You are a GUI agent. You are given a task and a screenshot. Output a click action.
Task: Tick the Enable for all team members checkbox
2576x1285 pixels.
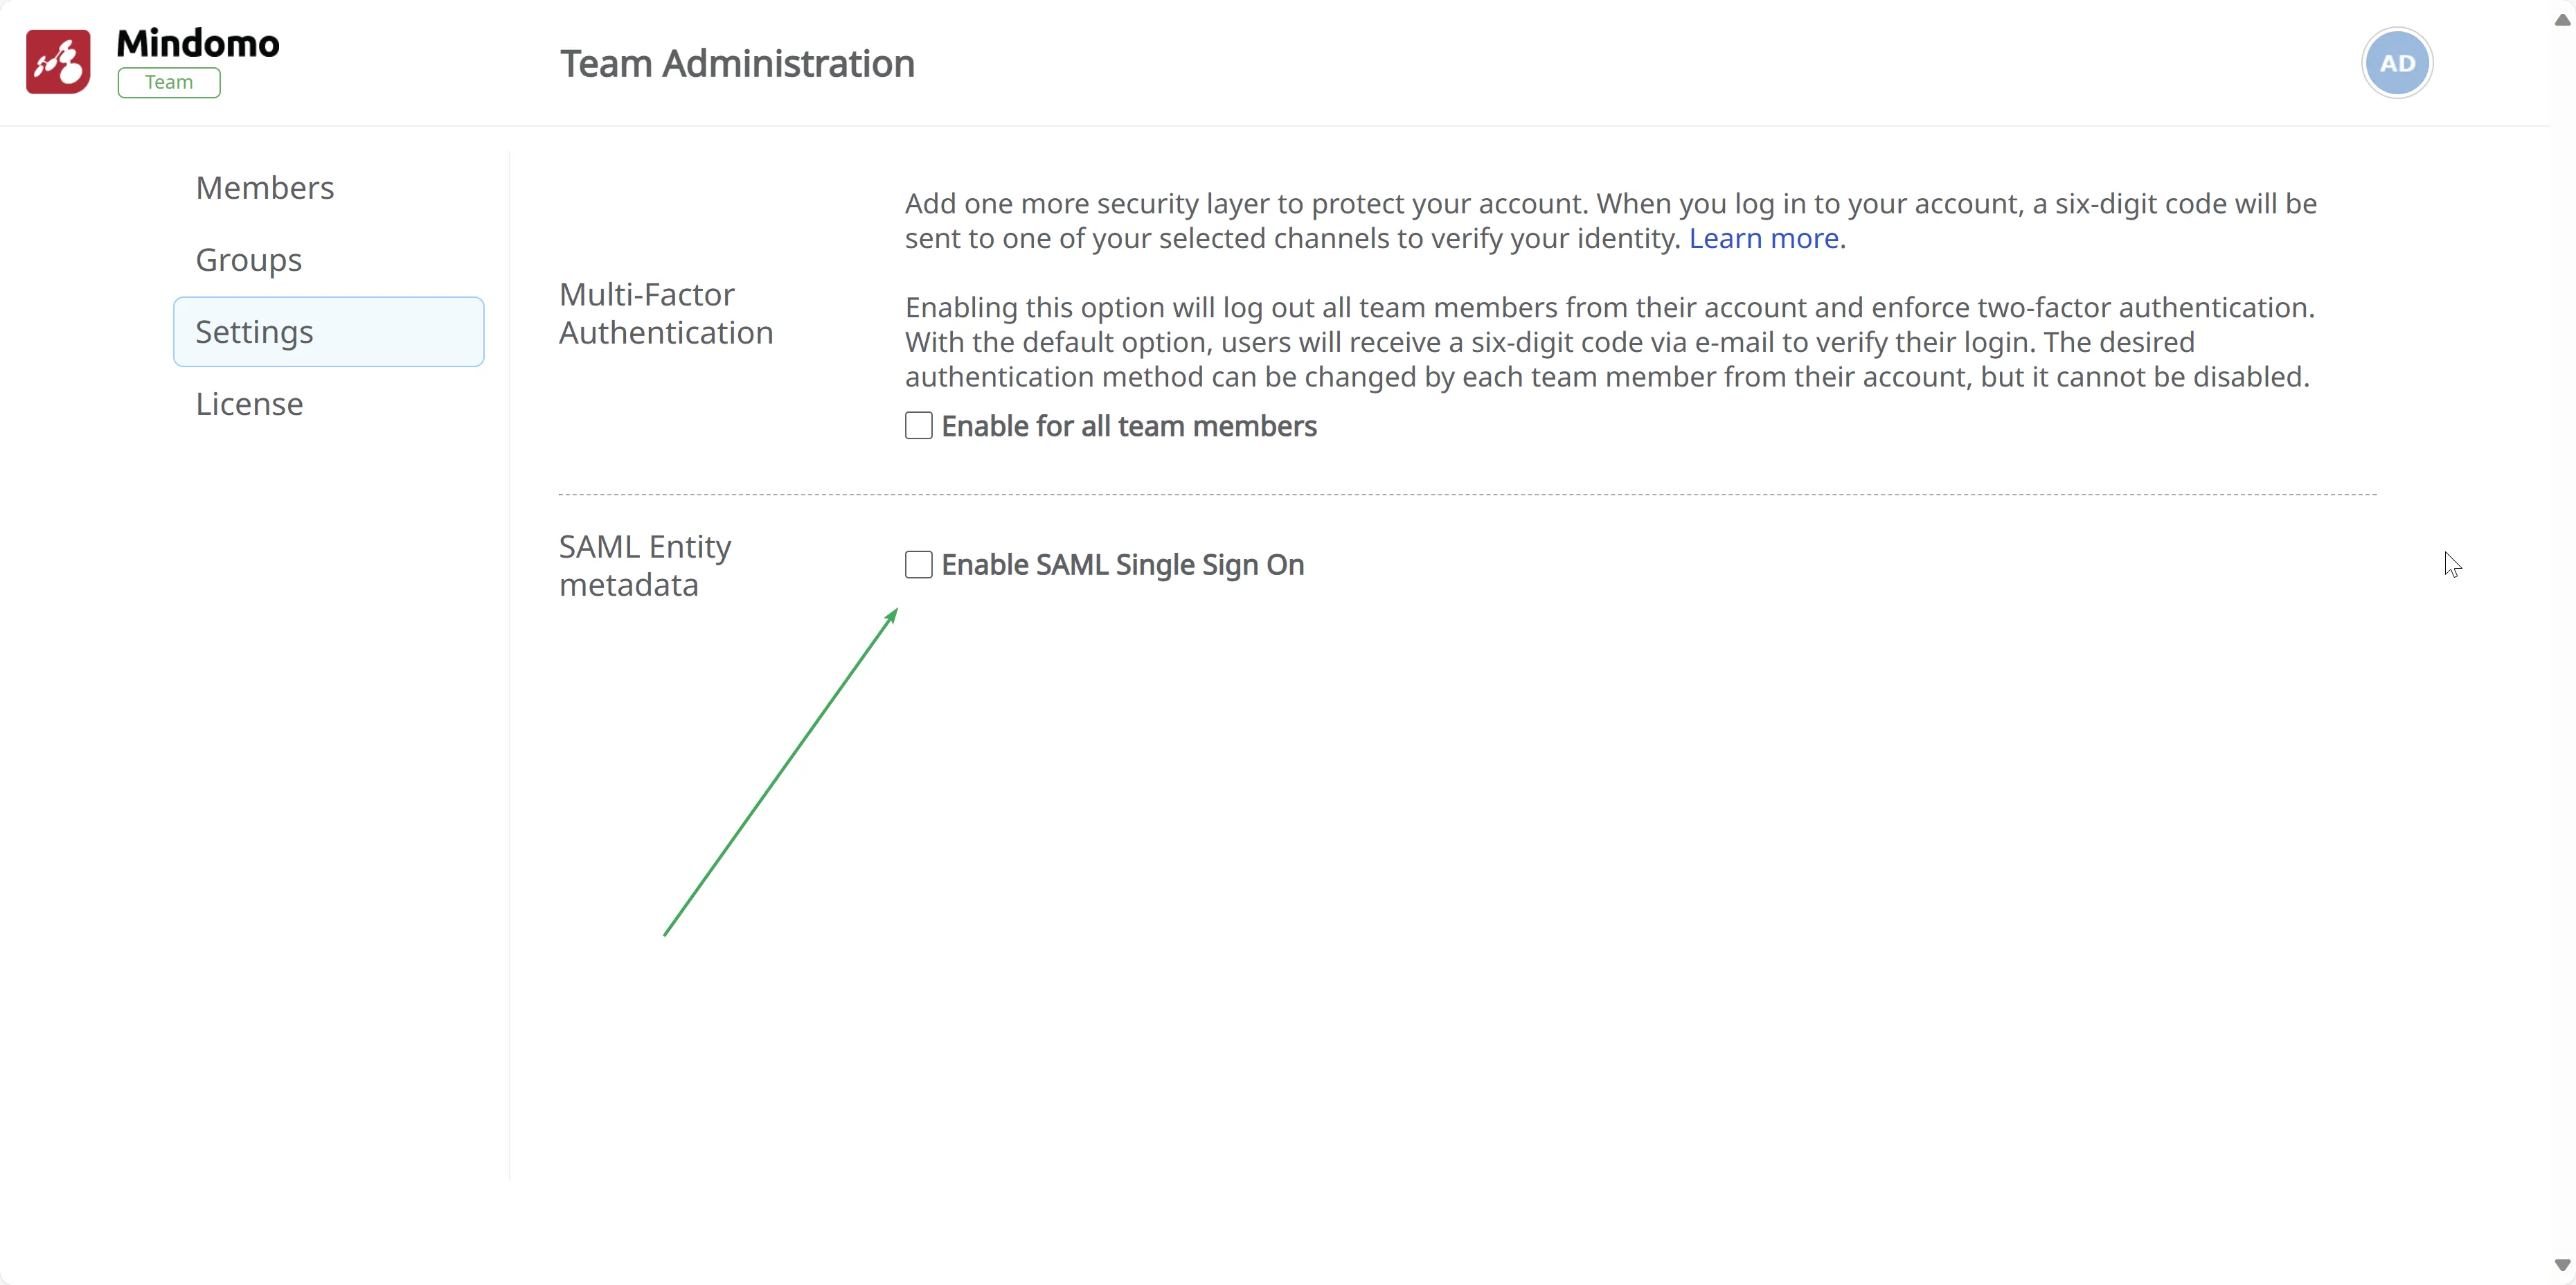tap(919, 426)
